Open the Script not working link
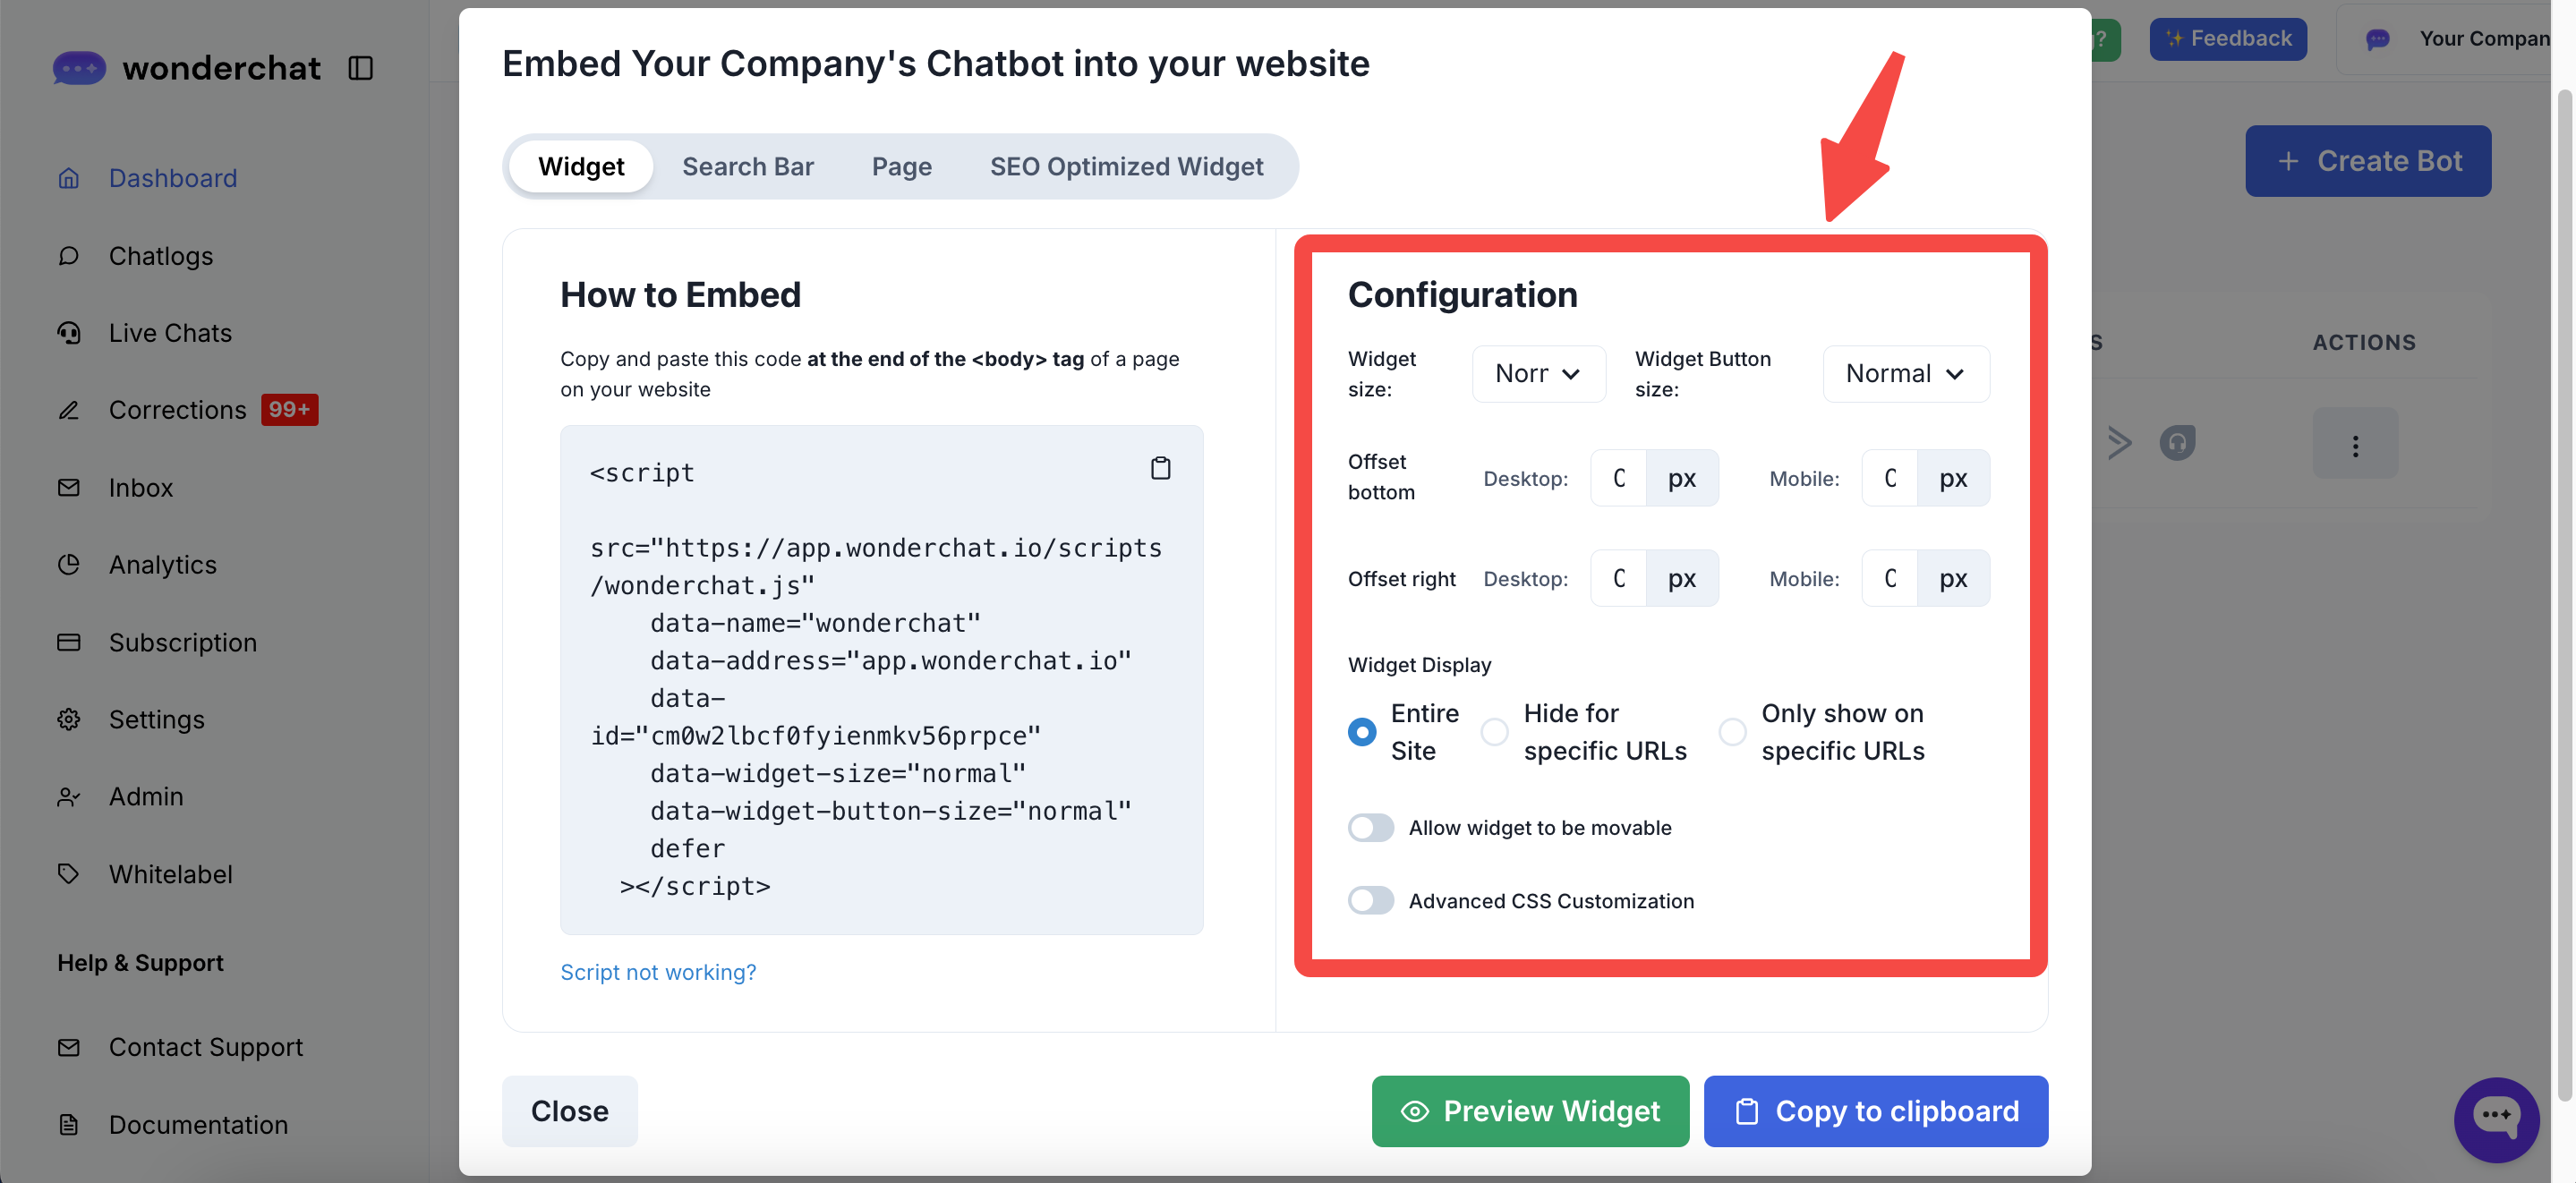 coord(658,972)
